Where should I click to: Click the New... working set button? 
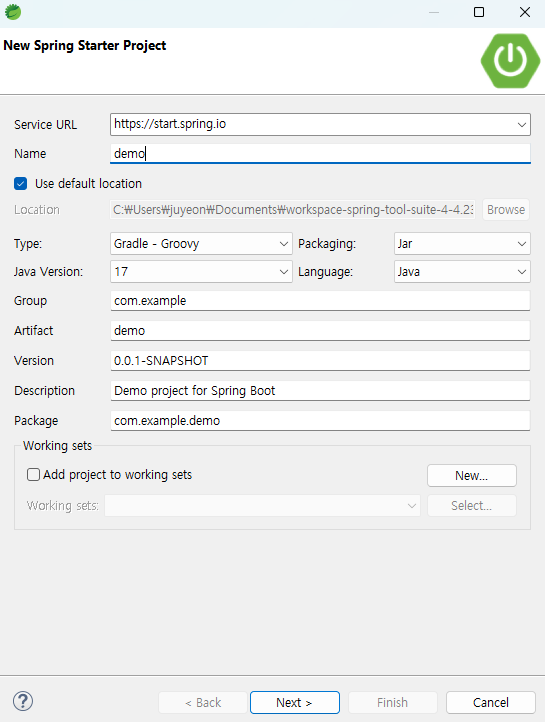[x=472, y=475]
